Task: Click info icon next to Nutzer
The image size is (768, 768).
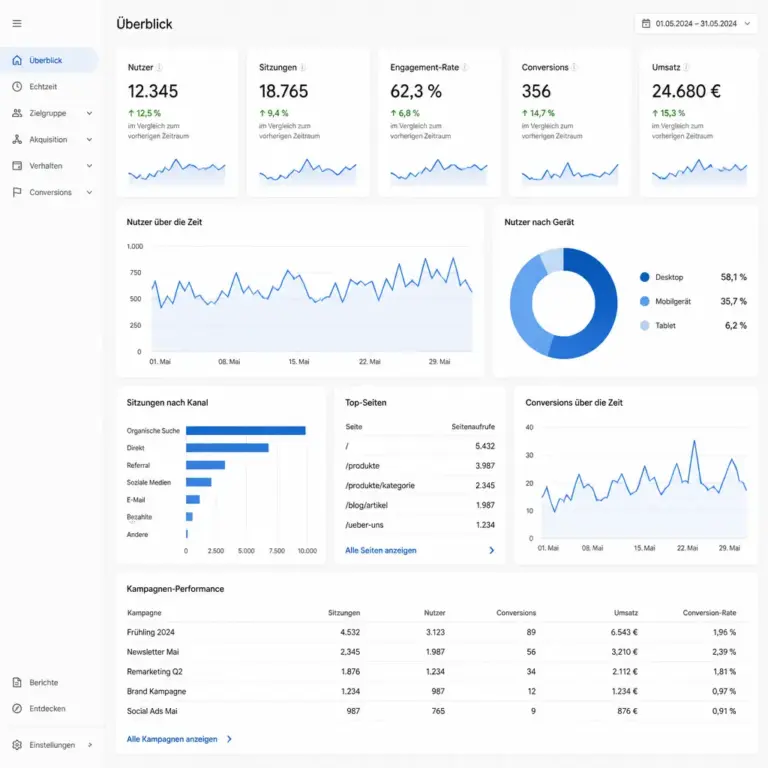Action: click(x=159, y=67)
